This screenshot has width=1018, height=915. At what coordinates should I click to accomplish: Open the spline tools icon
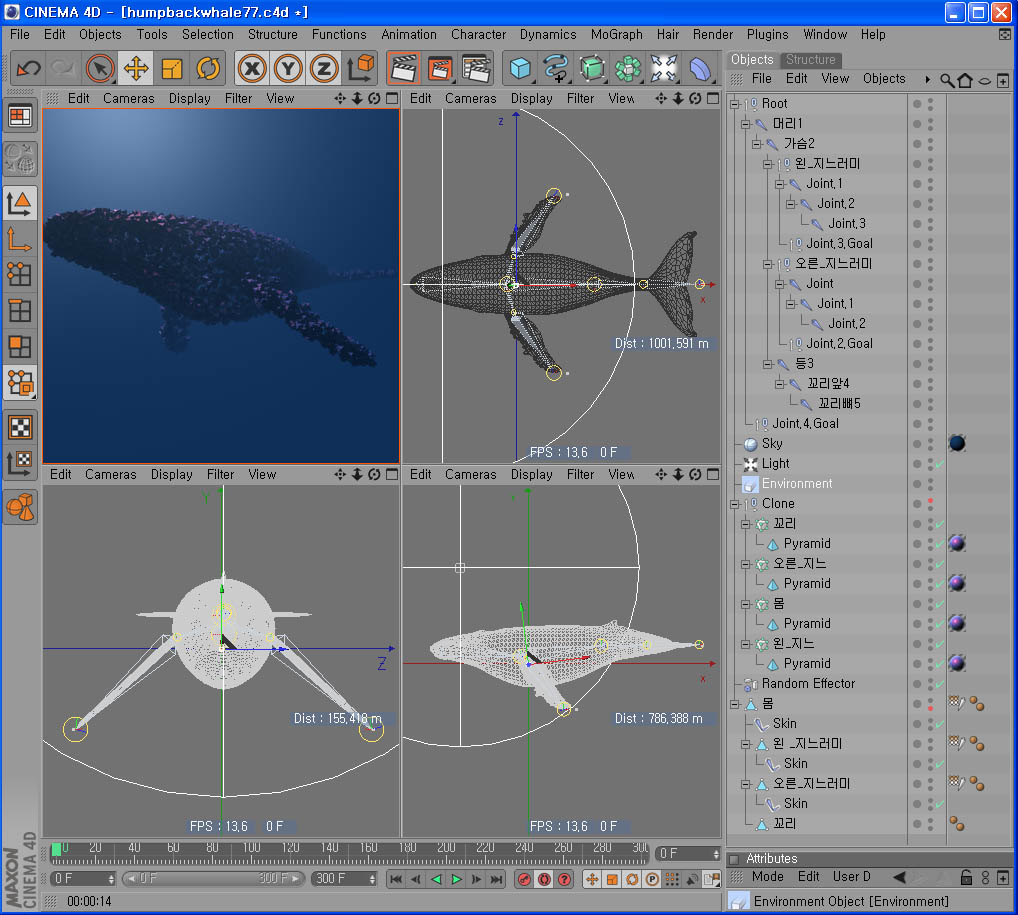(556, 68)
